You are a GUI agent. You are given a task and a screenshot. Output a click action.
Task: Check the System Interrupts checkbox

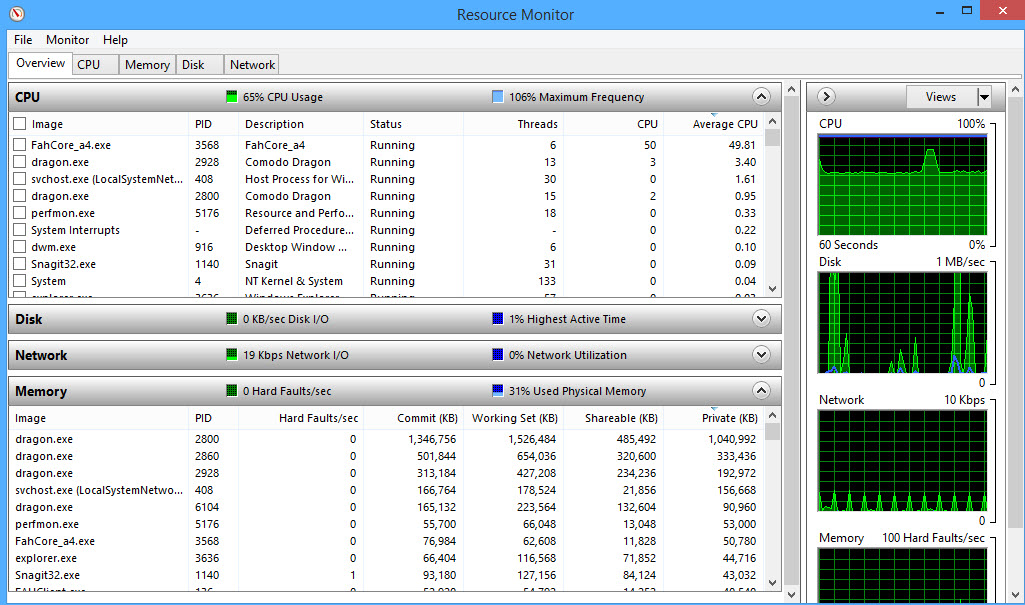(20, 229)
